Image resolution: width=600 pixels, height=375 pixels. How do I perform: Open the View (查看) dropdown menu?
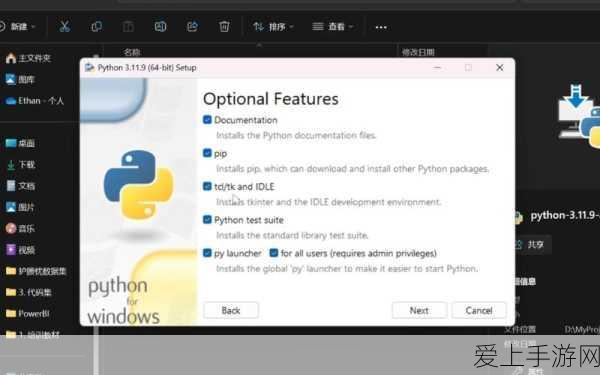click(x=333, y=26)
